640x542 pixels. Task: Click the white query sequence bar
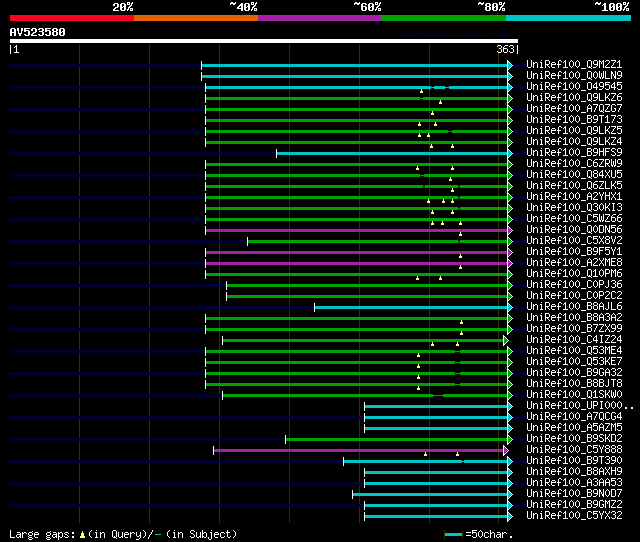[264, 41]
